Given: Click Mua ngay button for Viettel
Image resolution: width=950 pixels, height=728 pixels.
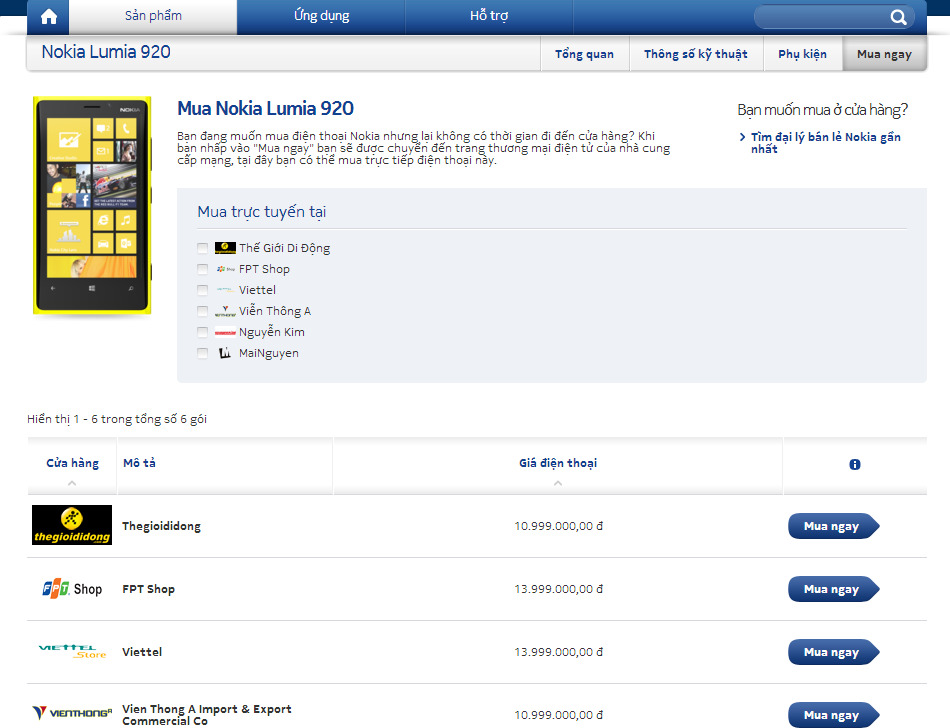Looking at the screenshot, I should [833, 652].
